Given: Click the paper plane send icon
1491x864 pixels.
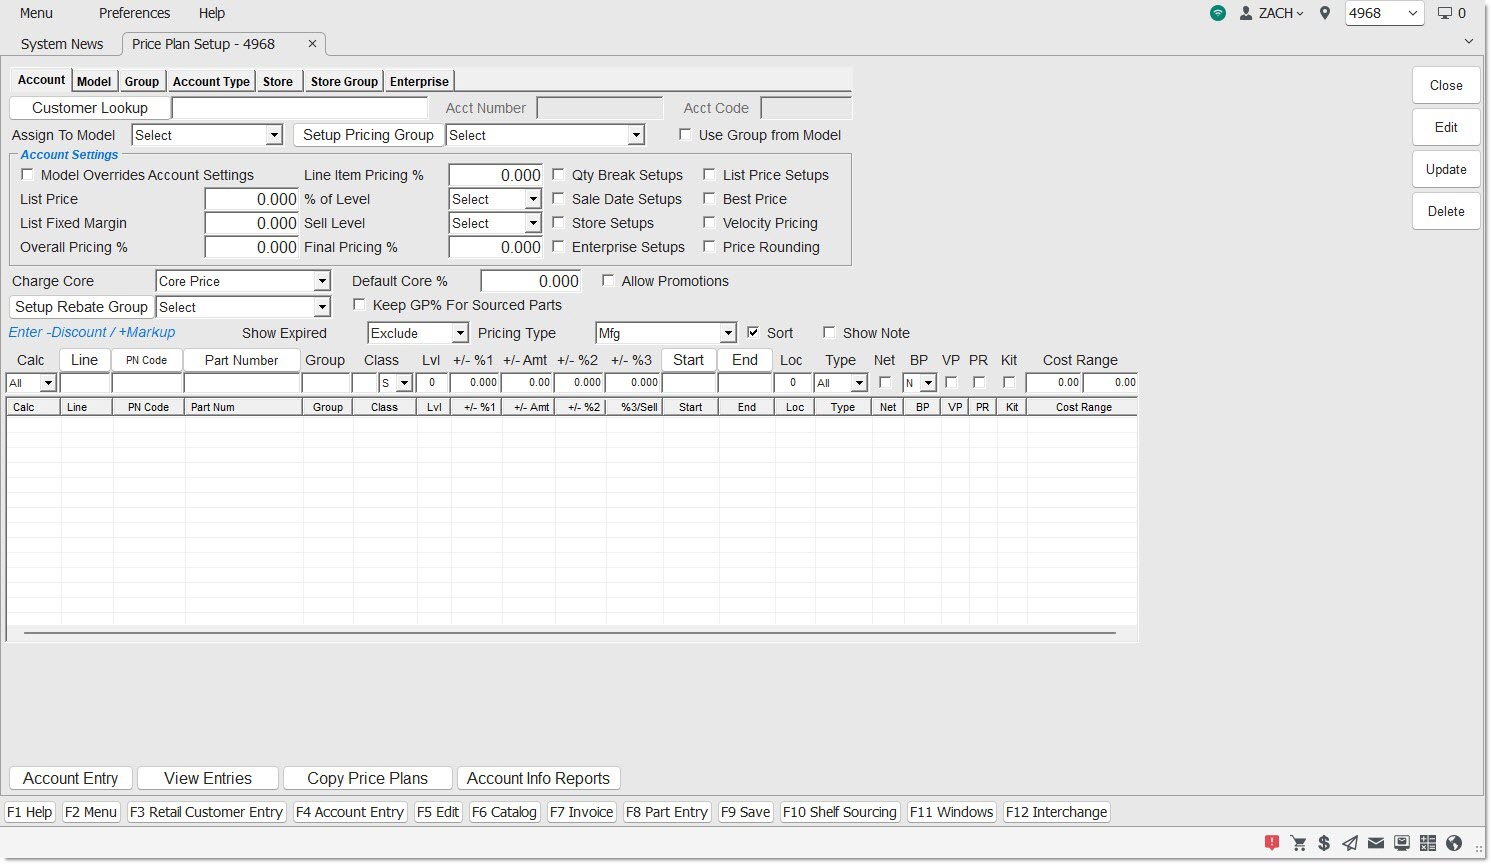Looking at the screenshot, I should coord(1350,843).
